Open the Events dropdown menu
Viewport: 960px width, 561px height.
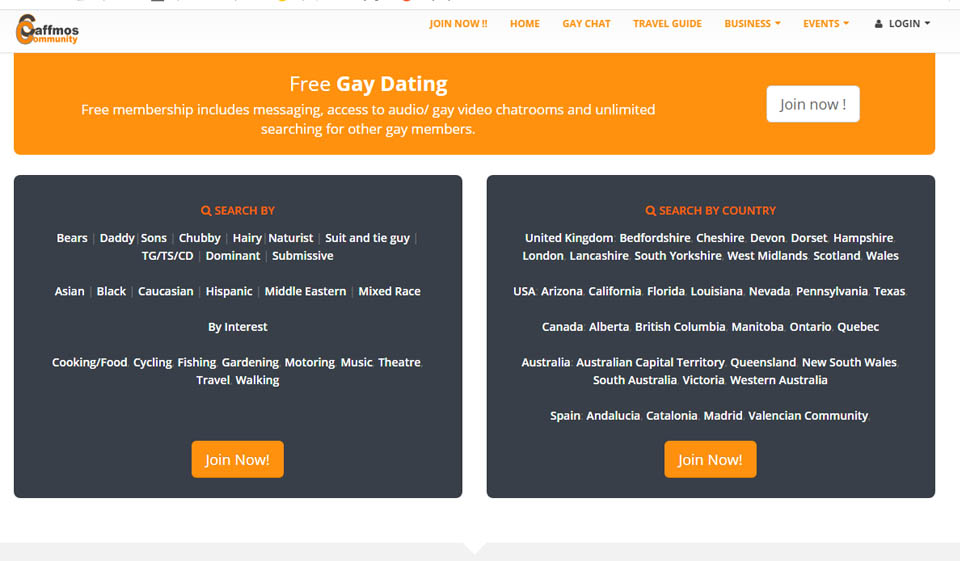(x=826, y=24)
